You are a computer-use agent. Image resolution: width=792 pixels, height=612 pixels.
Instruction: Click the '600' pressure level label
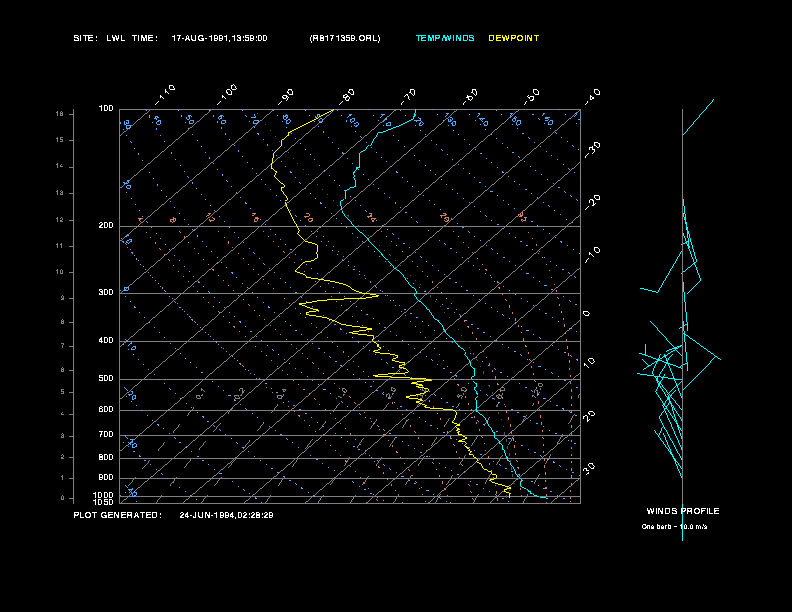(106, 410)
